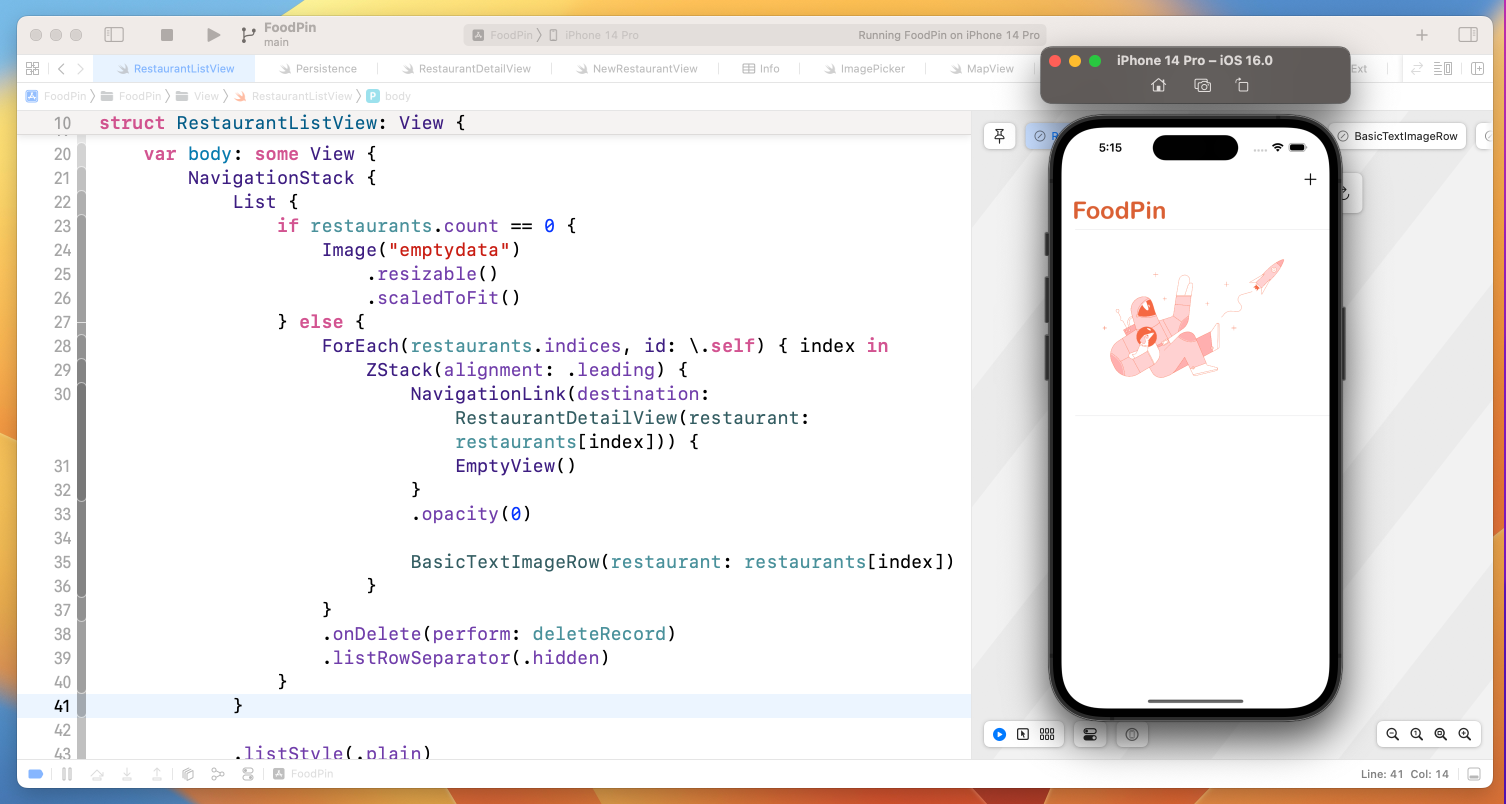Open canvas device settings button

pos(1089,734)
